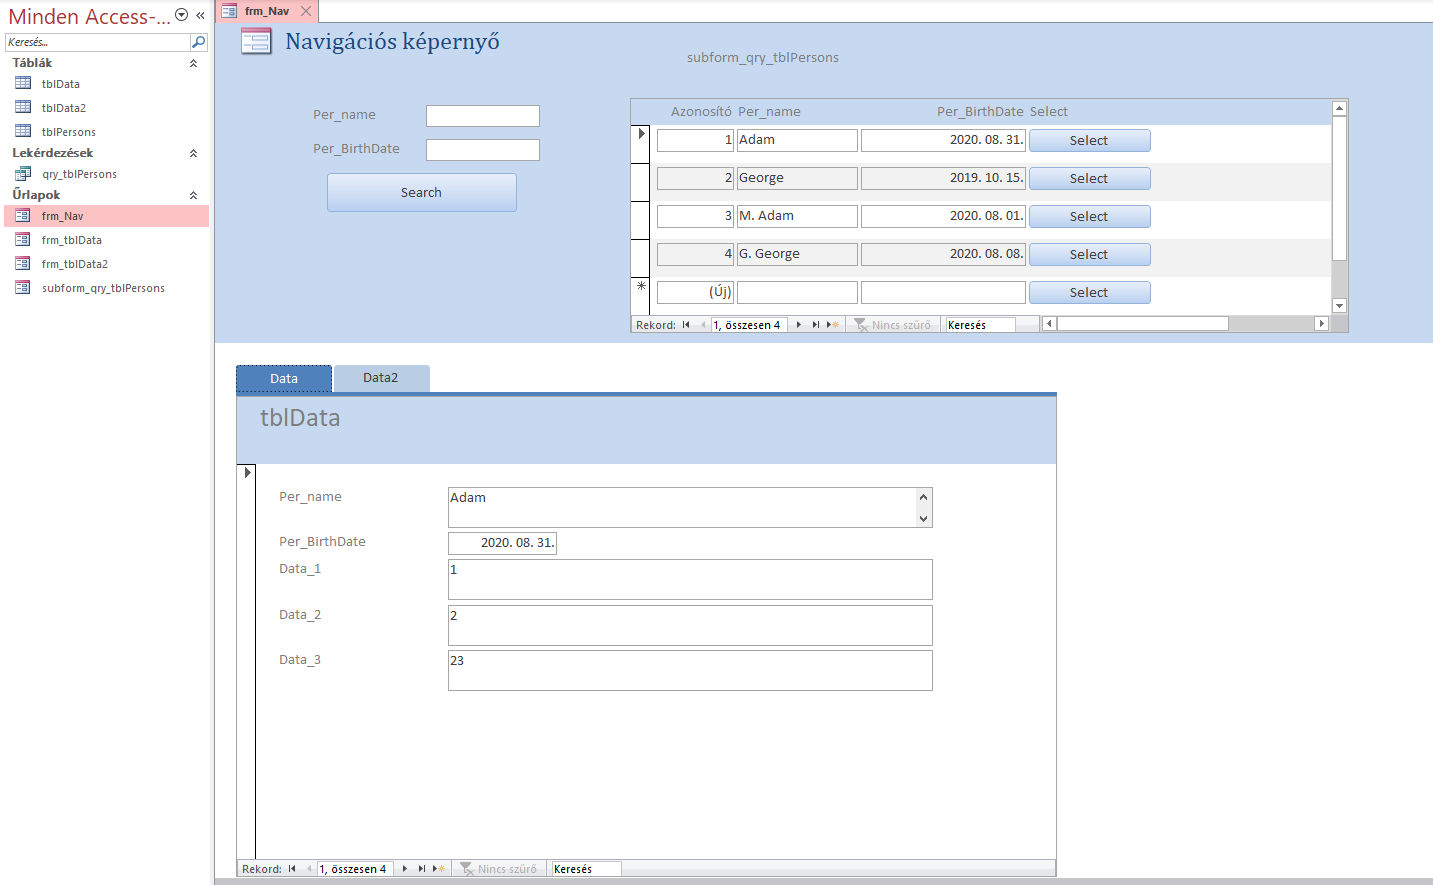Switch to the Data2 tab
1433x885 pixels.
point(381,378)
